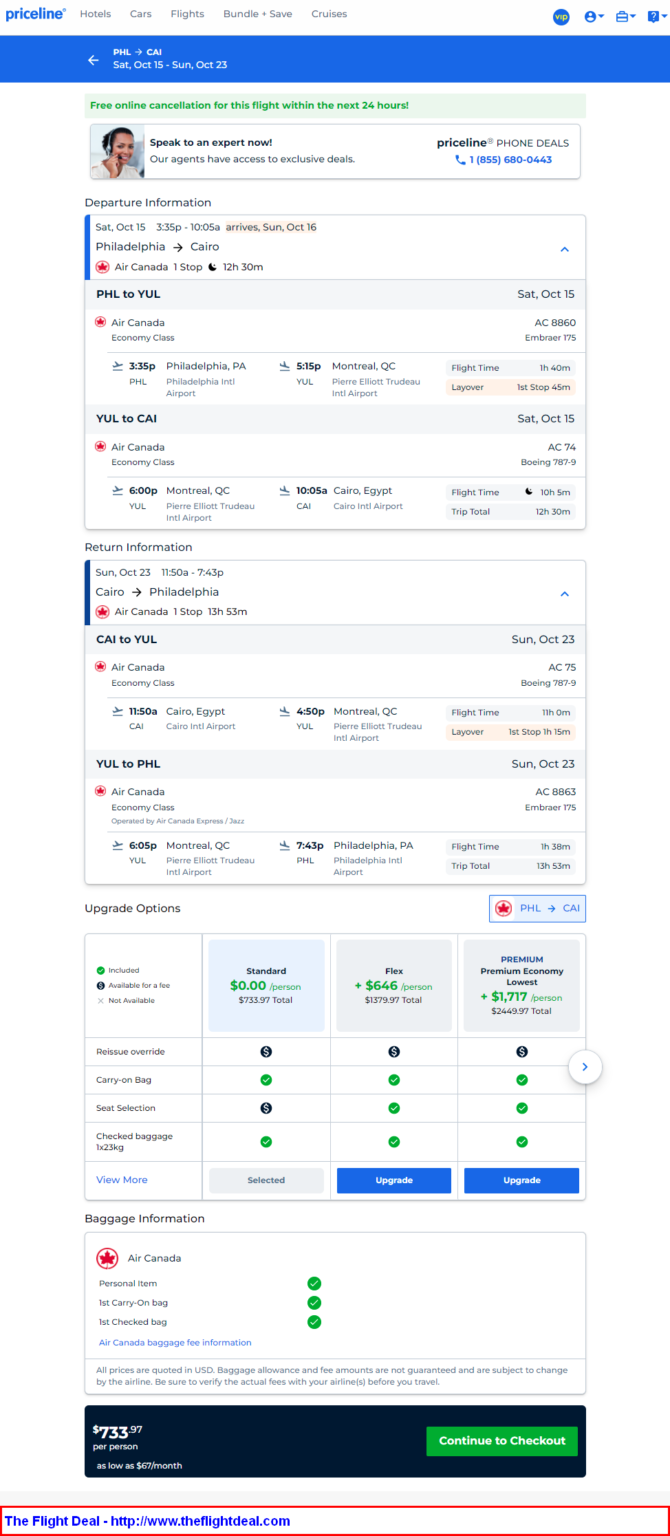Viewport: 670px width, 1536px height.
Task: Click Air Canada logo in return summary
Action: pyautogui.click(x=102, y=612)
